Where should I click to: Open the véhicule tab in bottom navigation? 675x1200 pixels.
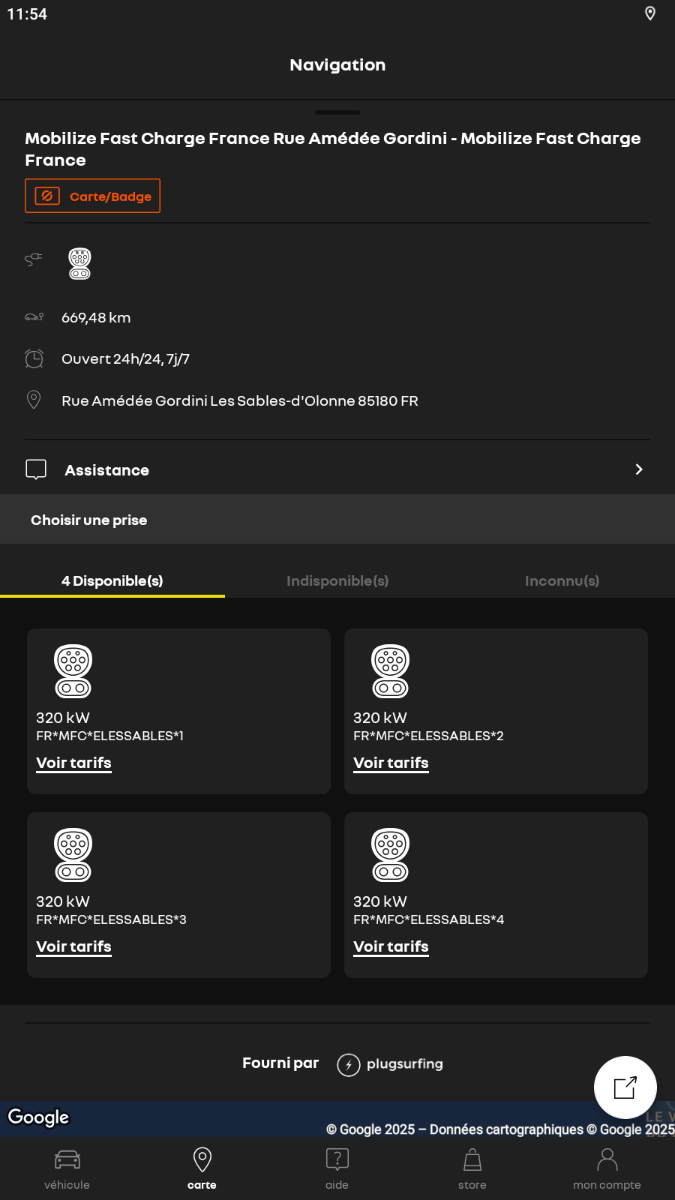tap(67, 1169)
